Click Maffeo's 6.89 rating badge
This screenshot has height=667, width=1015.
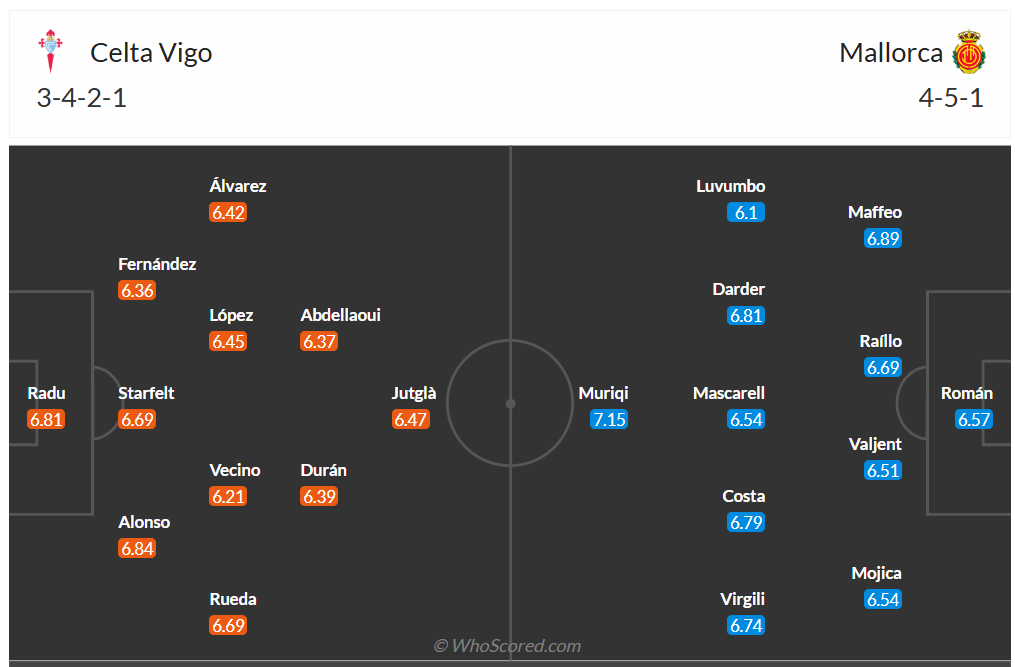(x=883, y=238)
